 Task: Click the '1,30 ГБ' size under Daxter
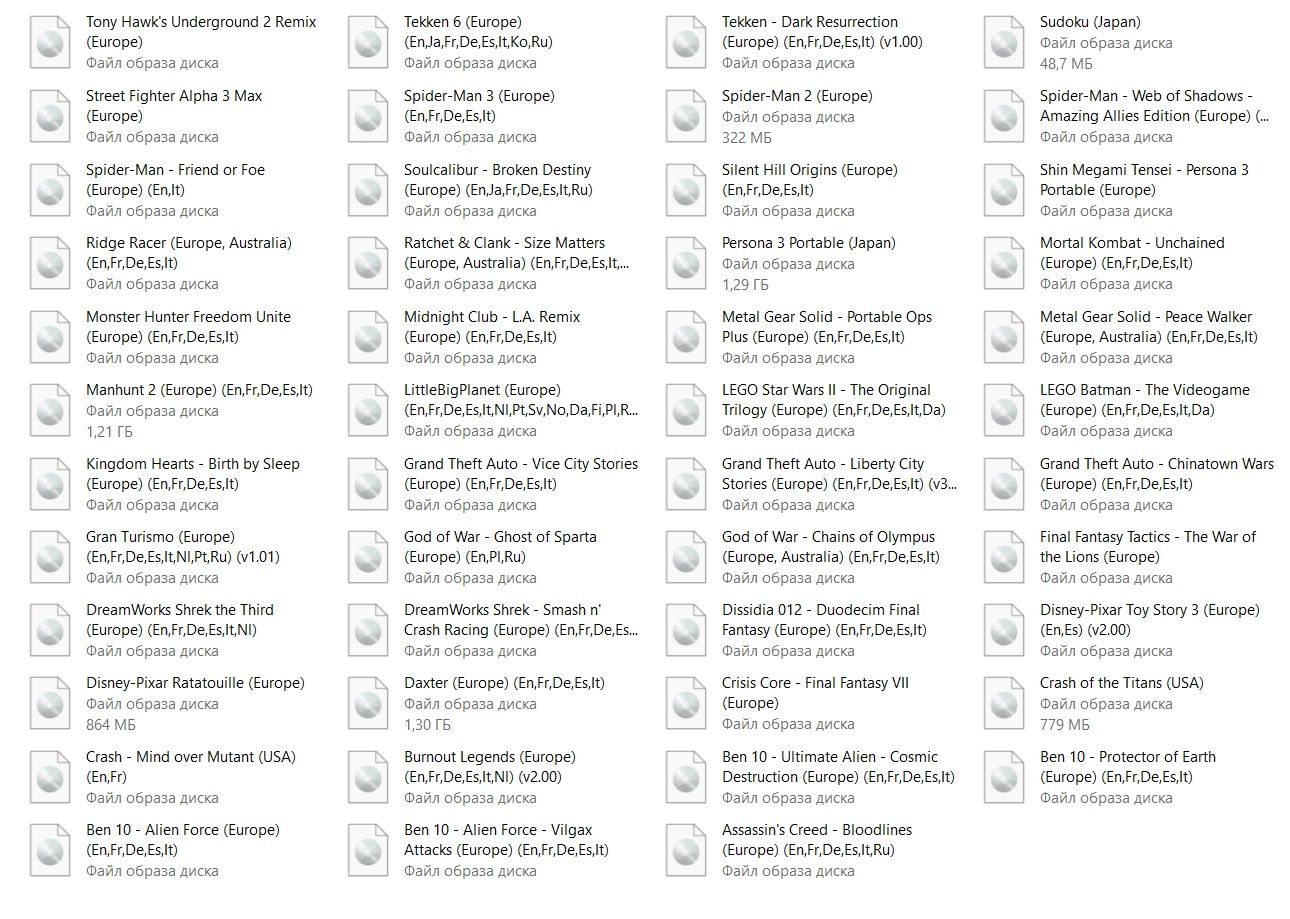coord(428,724)
